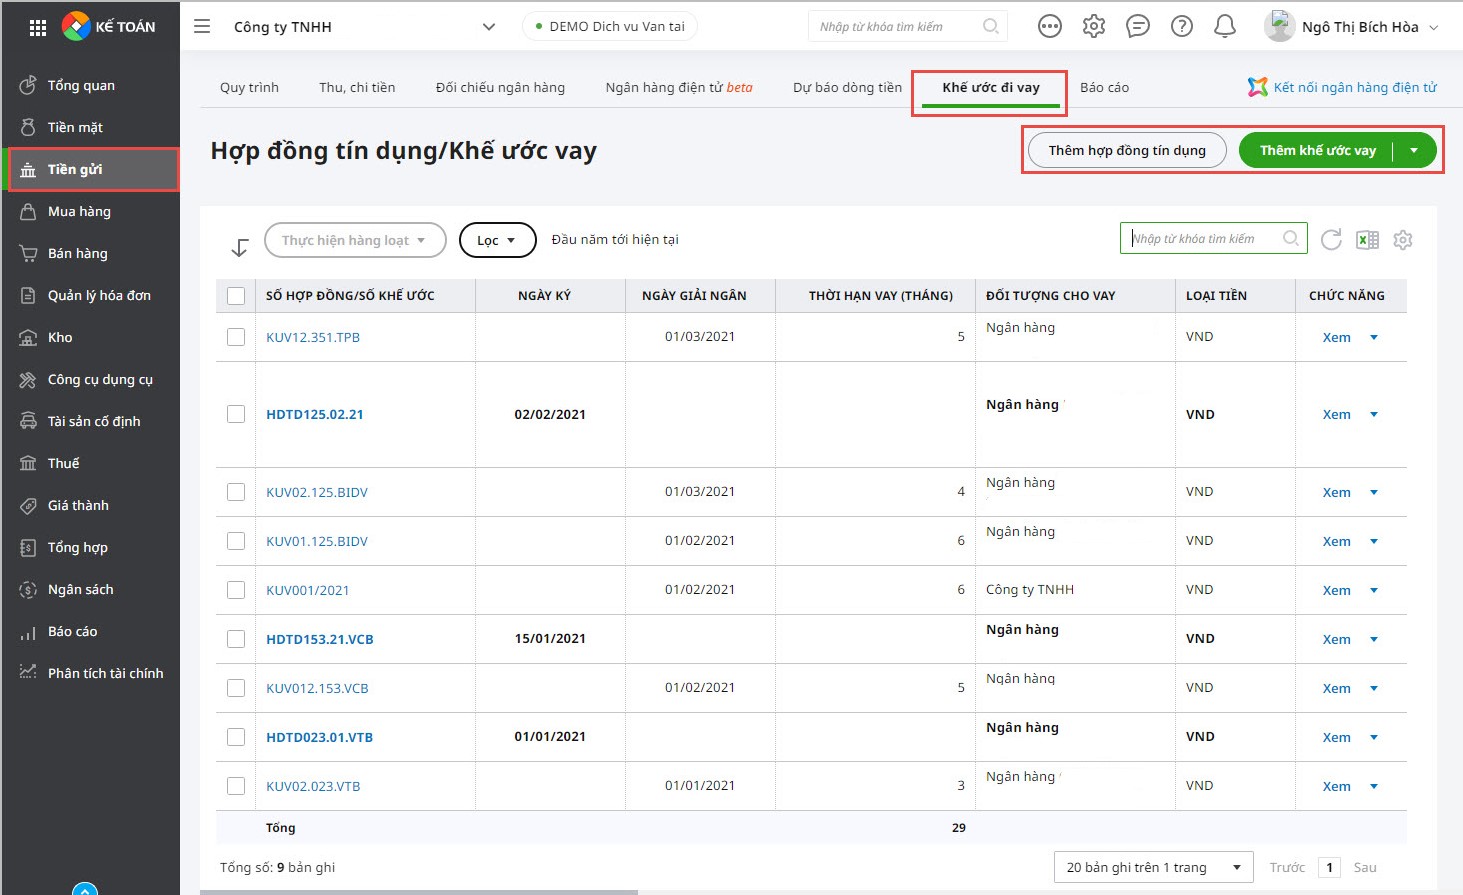This screenshot has width=1463, height=895.
Task: Open the records per page dropdown
Action: [x=1153, y=867]
